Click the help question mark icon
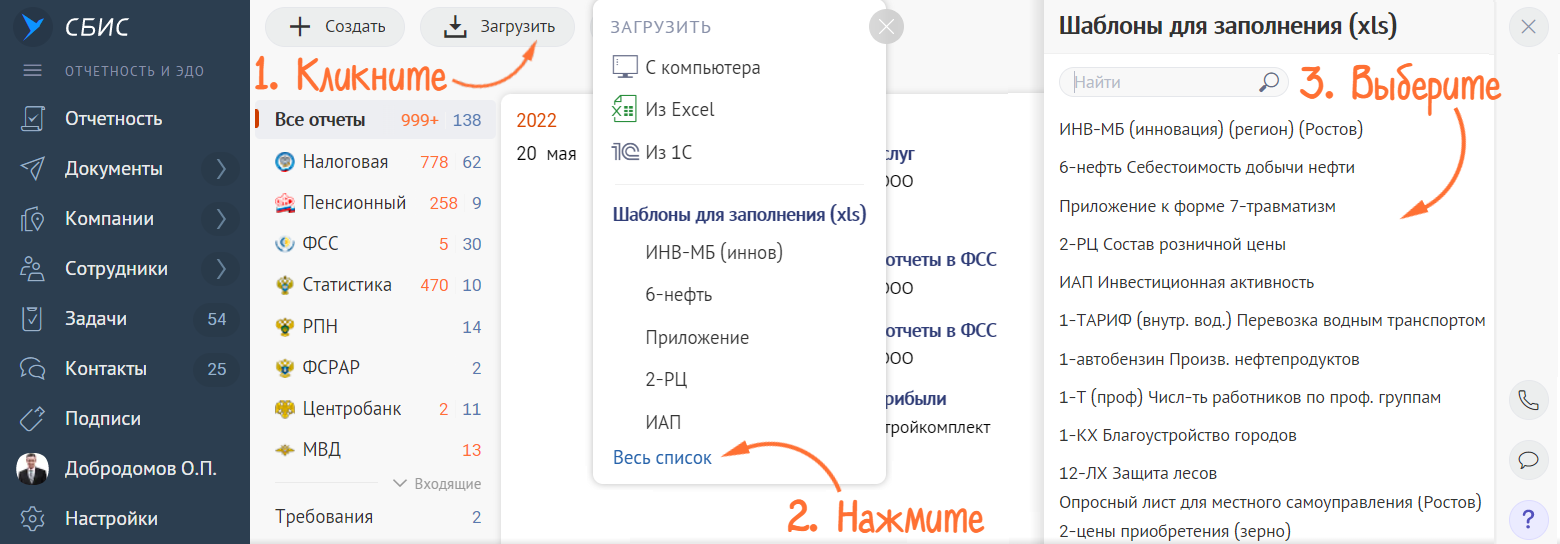The height and width of the screenshot is (544, 1560). (x=1528, y=519)
